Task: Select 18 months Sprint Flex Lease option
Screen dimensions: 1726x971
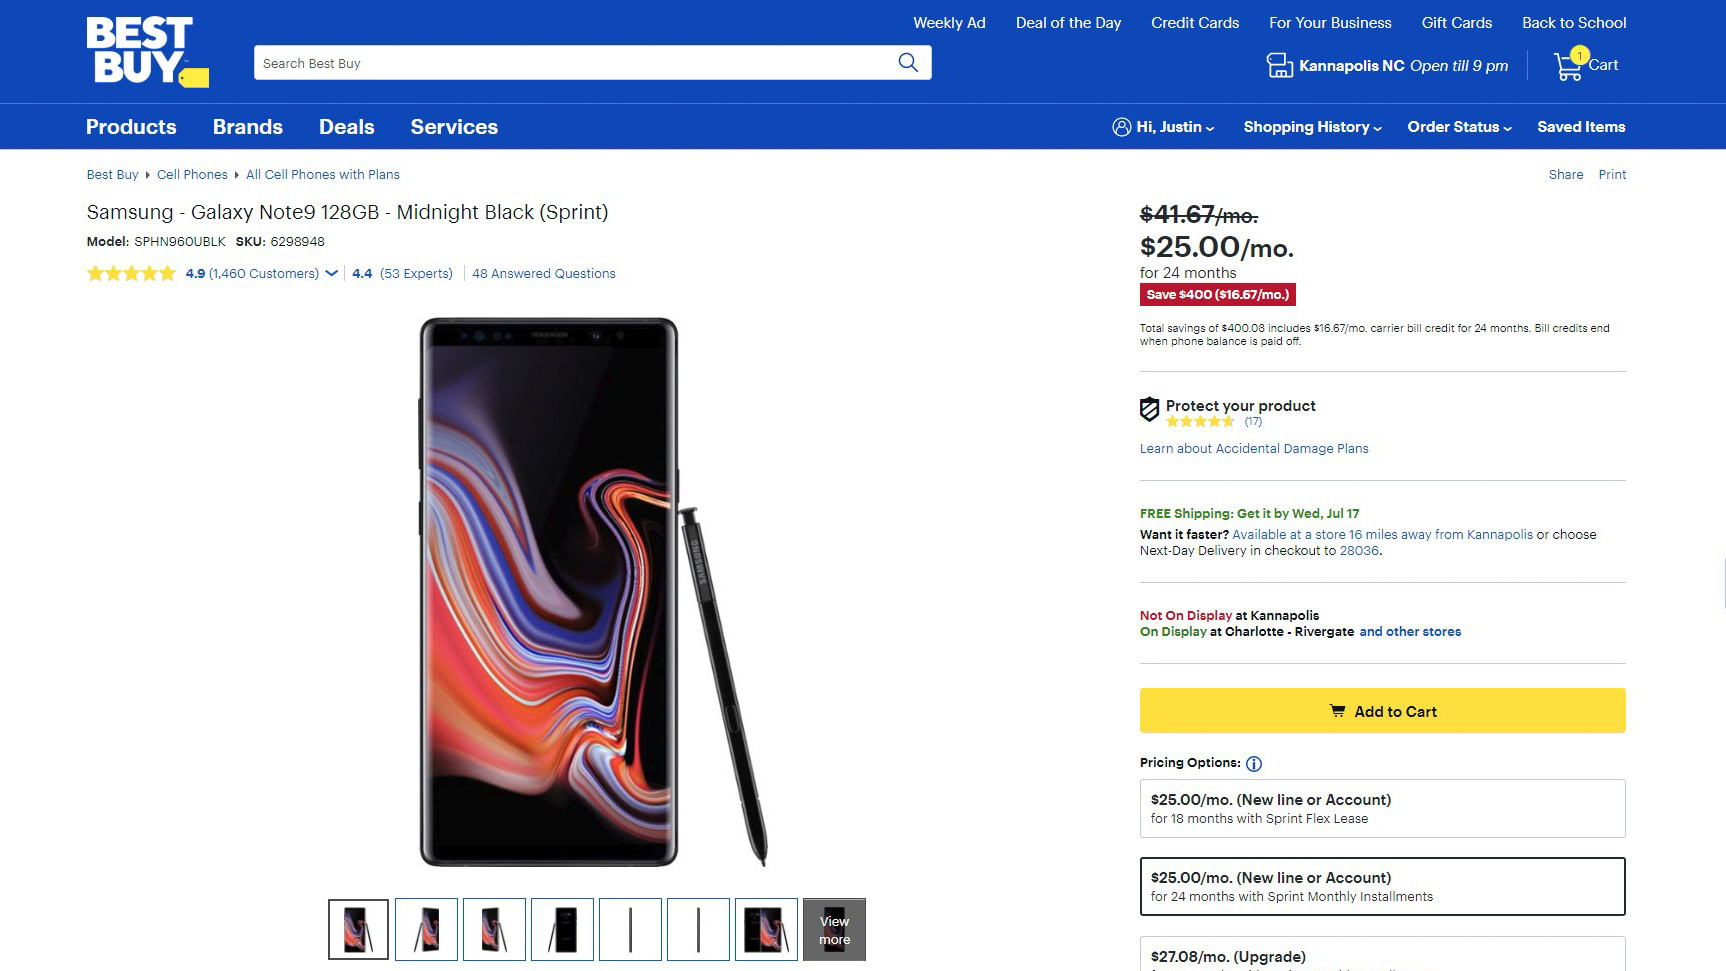Action: [x=1382, y=808]
